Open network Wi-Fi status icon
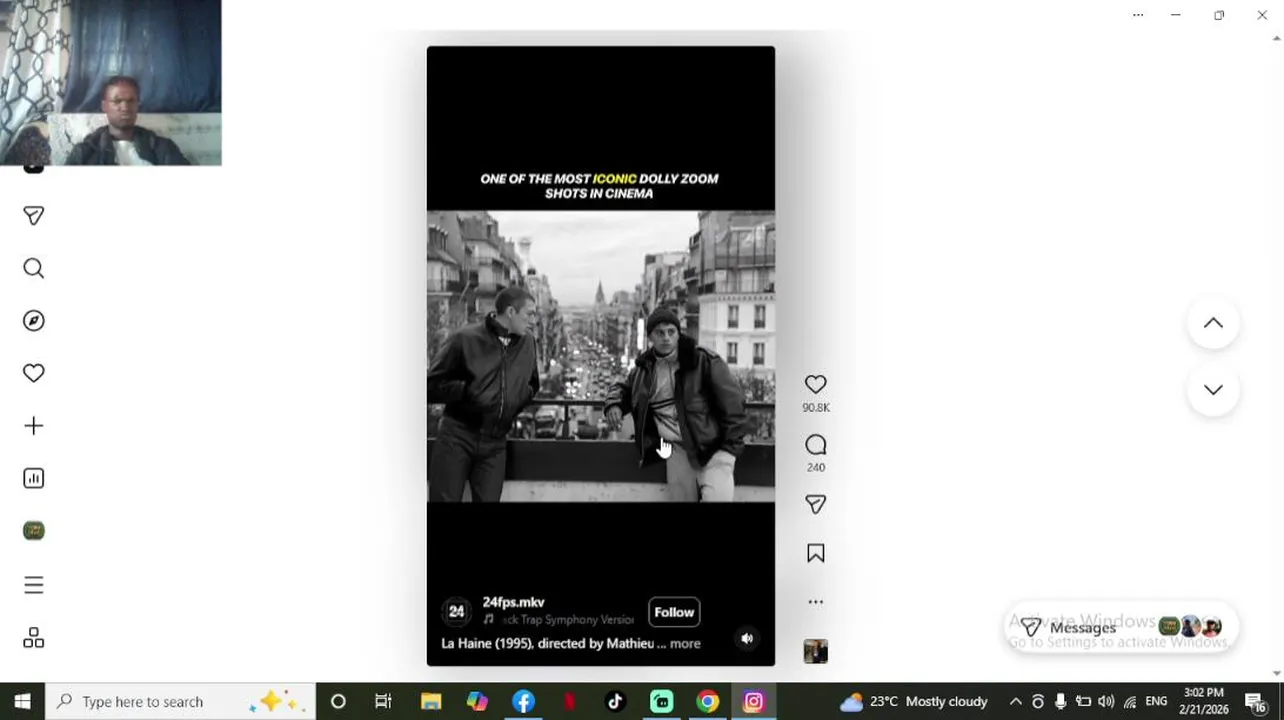 (x=1130, y=701)
